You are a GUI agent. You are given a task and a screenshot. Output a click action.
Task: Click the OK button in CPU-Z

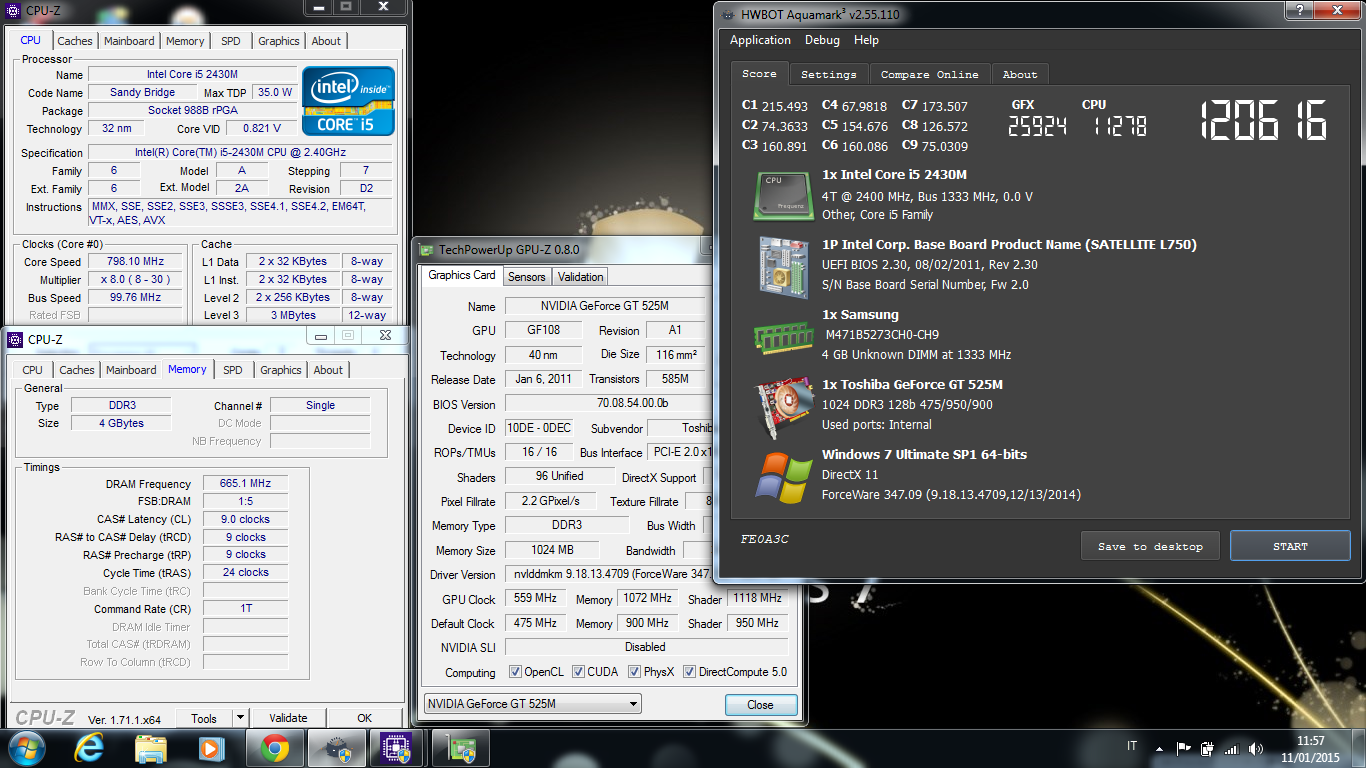[365, 718]
